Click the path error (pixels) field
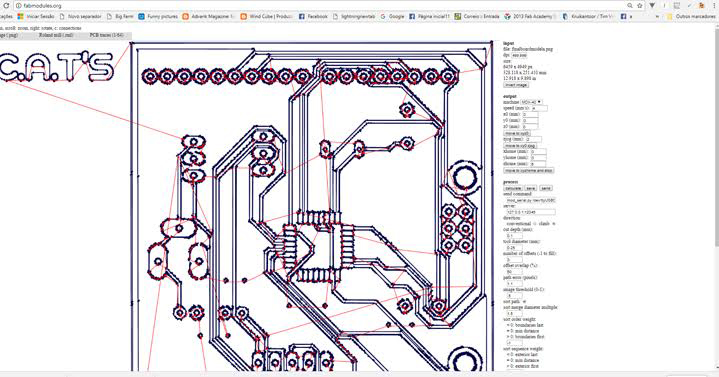719x377 pixels. pos(514,283)
